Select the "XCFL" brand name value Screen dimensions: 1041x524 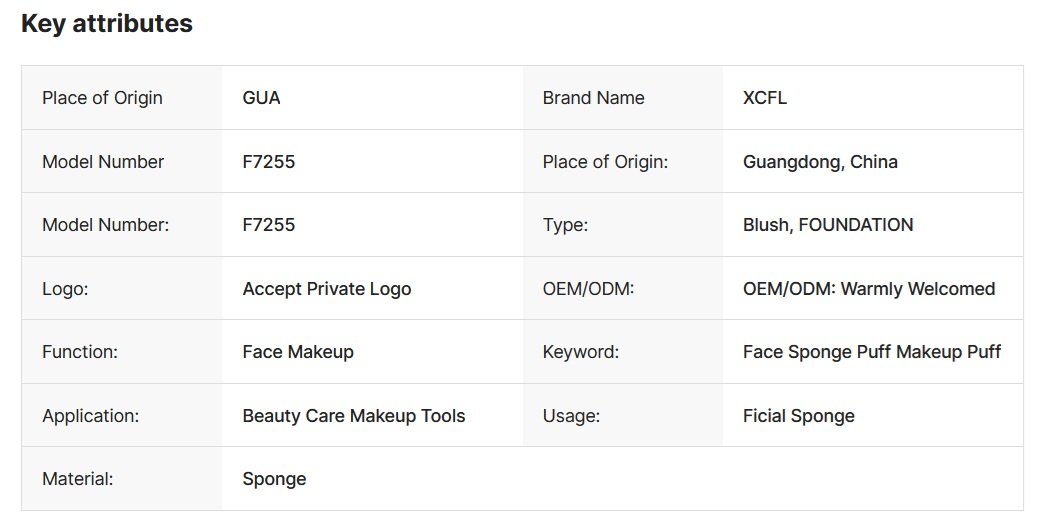click(765, 98)
